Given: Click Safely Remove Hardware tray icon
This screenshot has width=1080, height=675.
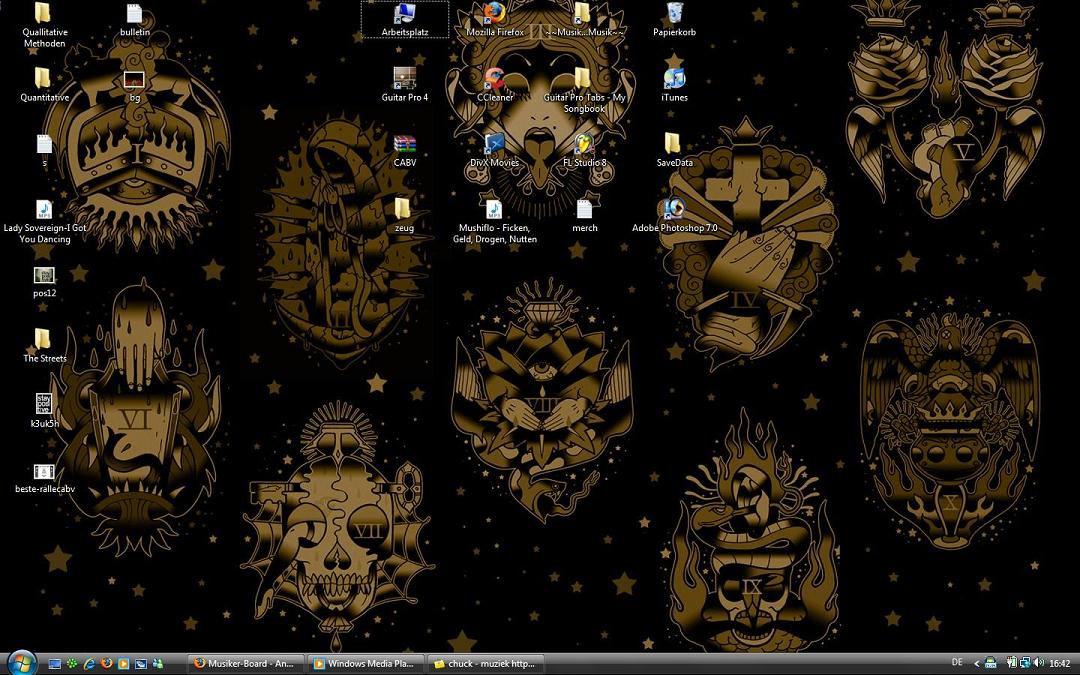Looking at the screenshot, I should coord(1012,664).
